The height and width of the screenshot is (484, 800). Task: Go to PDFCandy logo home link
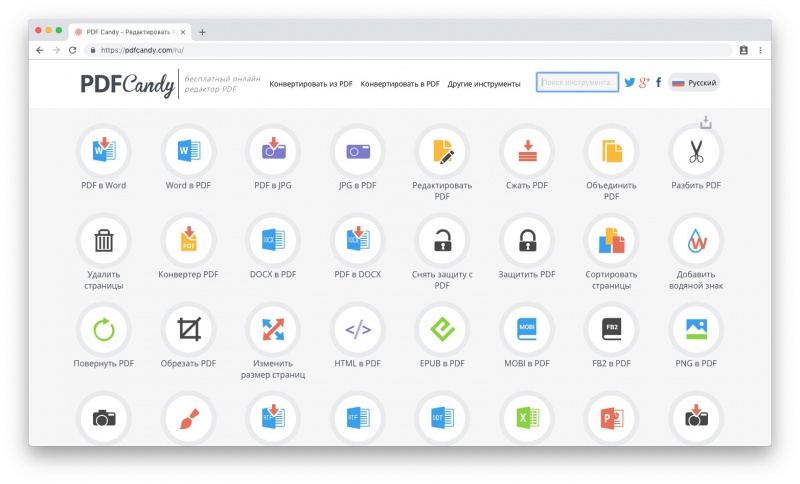(x=128, y=84)
